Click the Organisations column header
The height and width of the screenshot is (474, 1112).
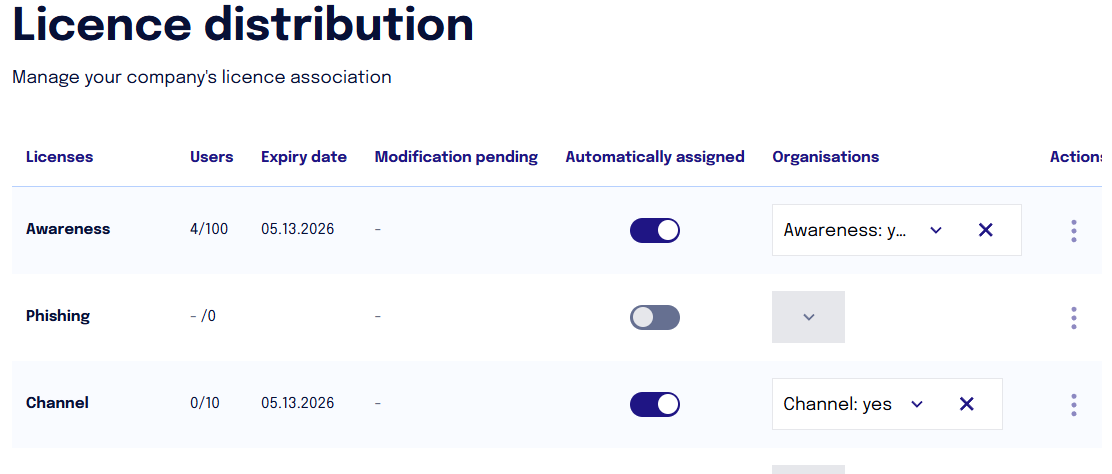(825, 157)
